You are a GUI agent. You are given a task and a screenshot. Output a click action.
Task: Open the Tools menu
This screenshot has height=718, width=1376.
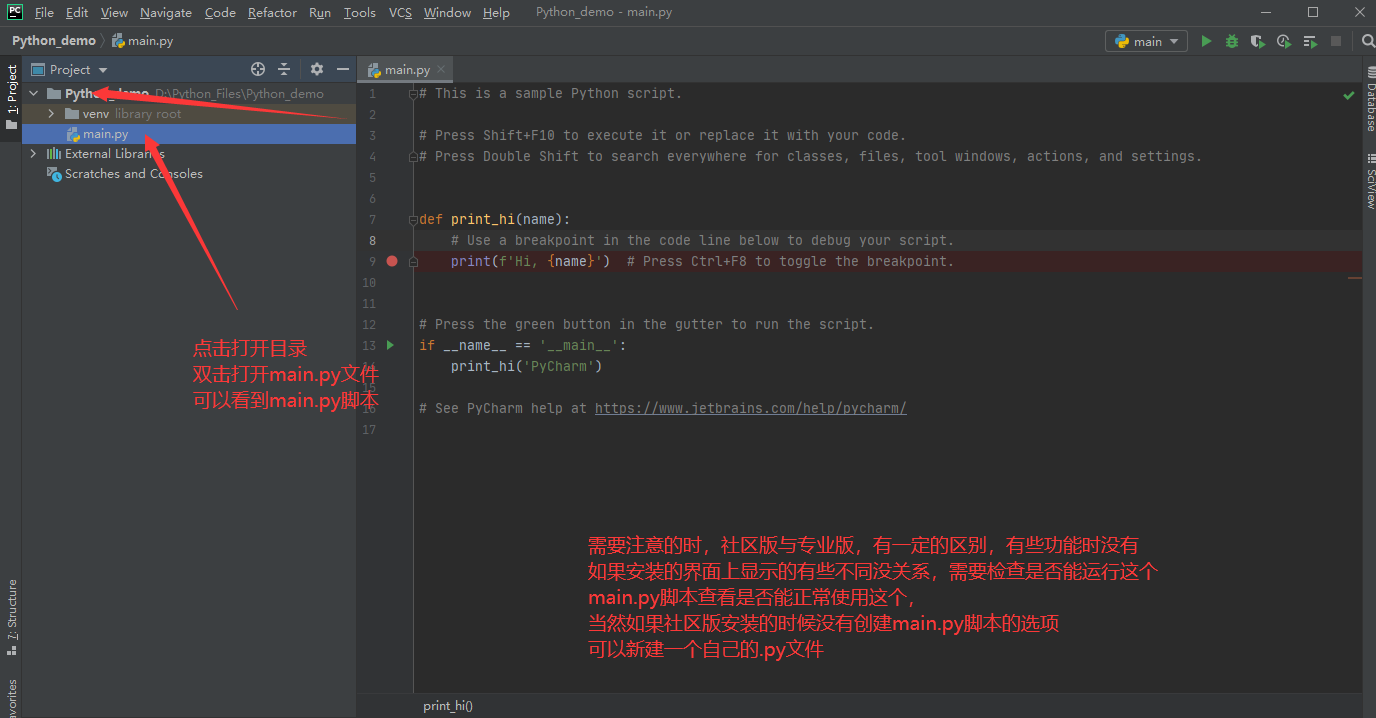tap(359, 13)
